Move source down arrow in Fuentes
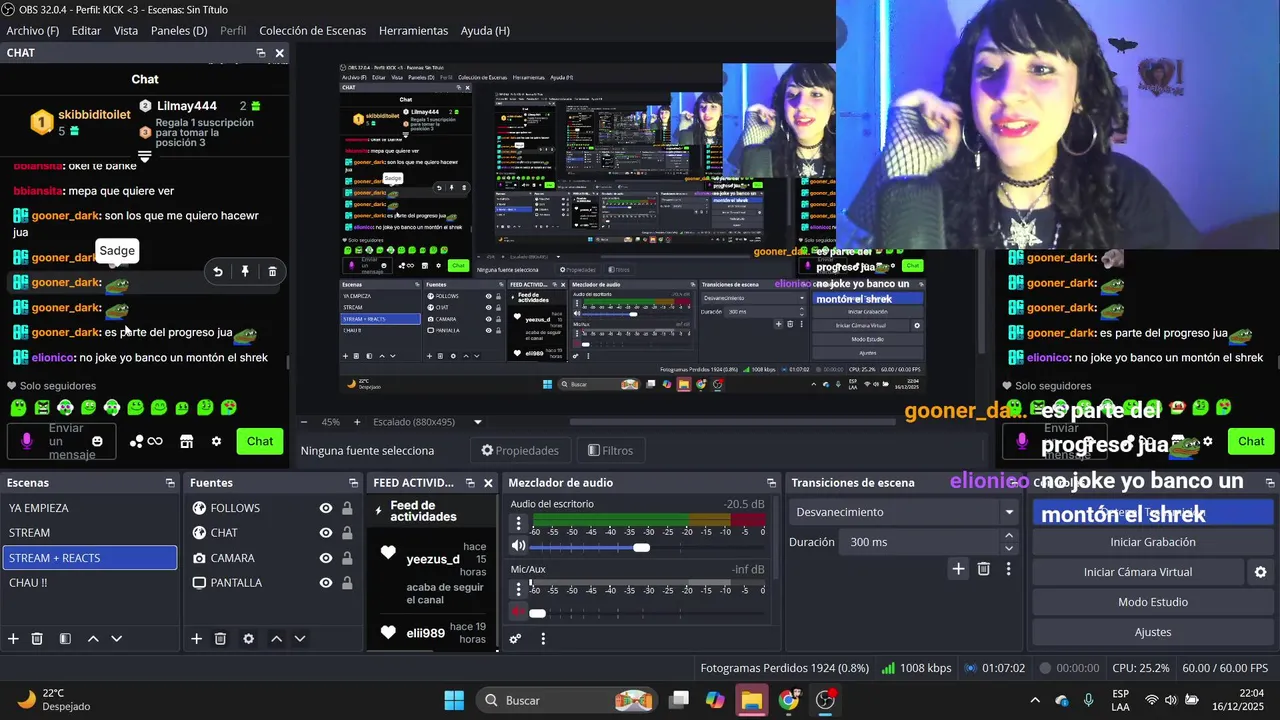1280x720 pixels. [x=299, y=639]
